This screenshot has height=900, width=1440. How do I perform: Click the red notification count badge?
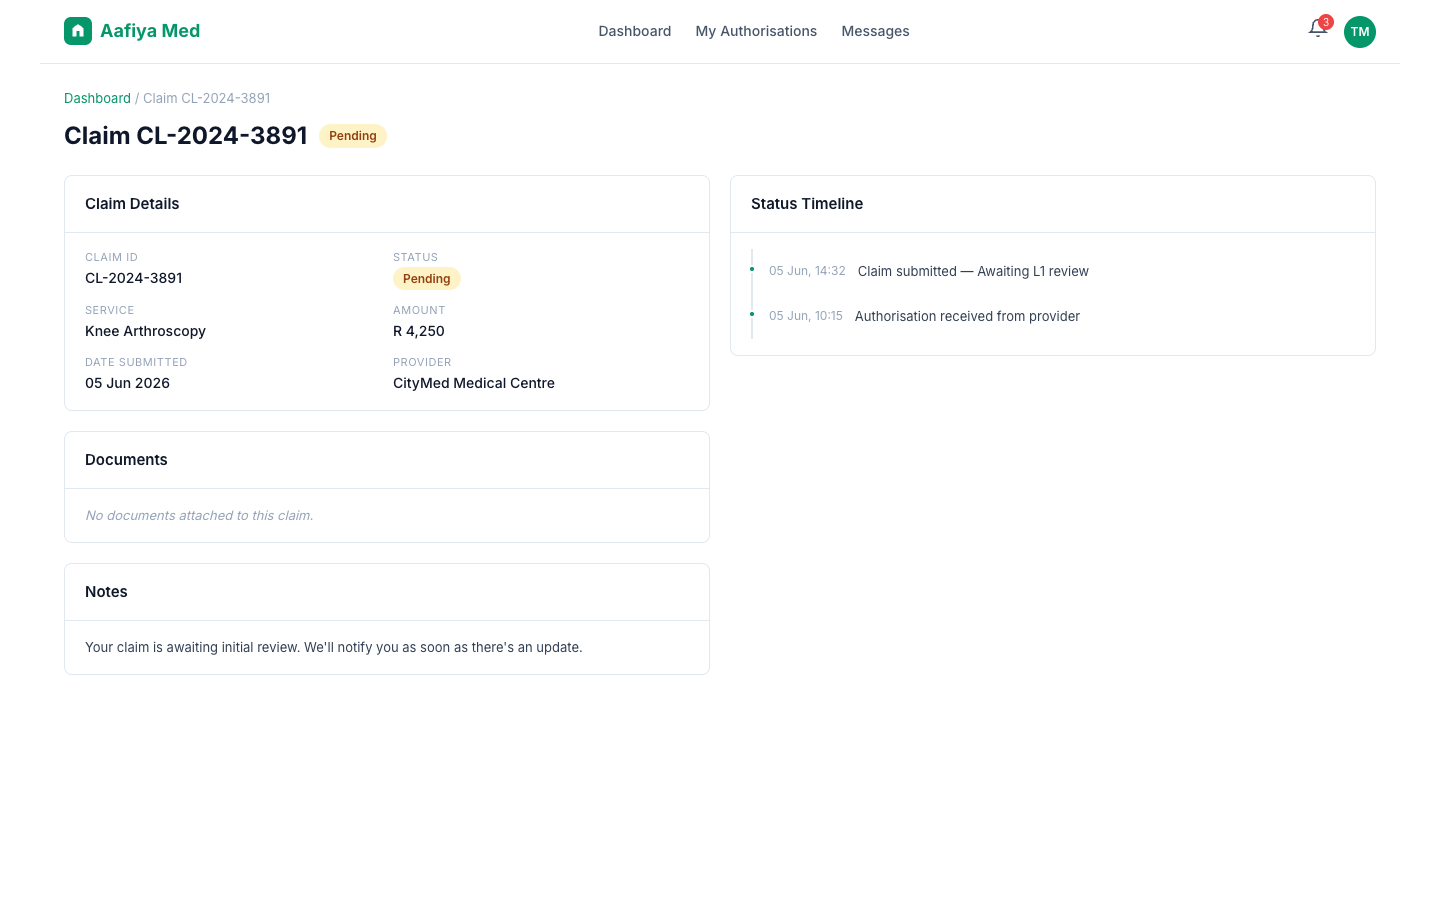(1326, 22)
